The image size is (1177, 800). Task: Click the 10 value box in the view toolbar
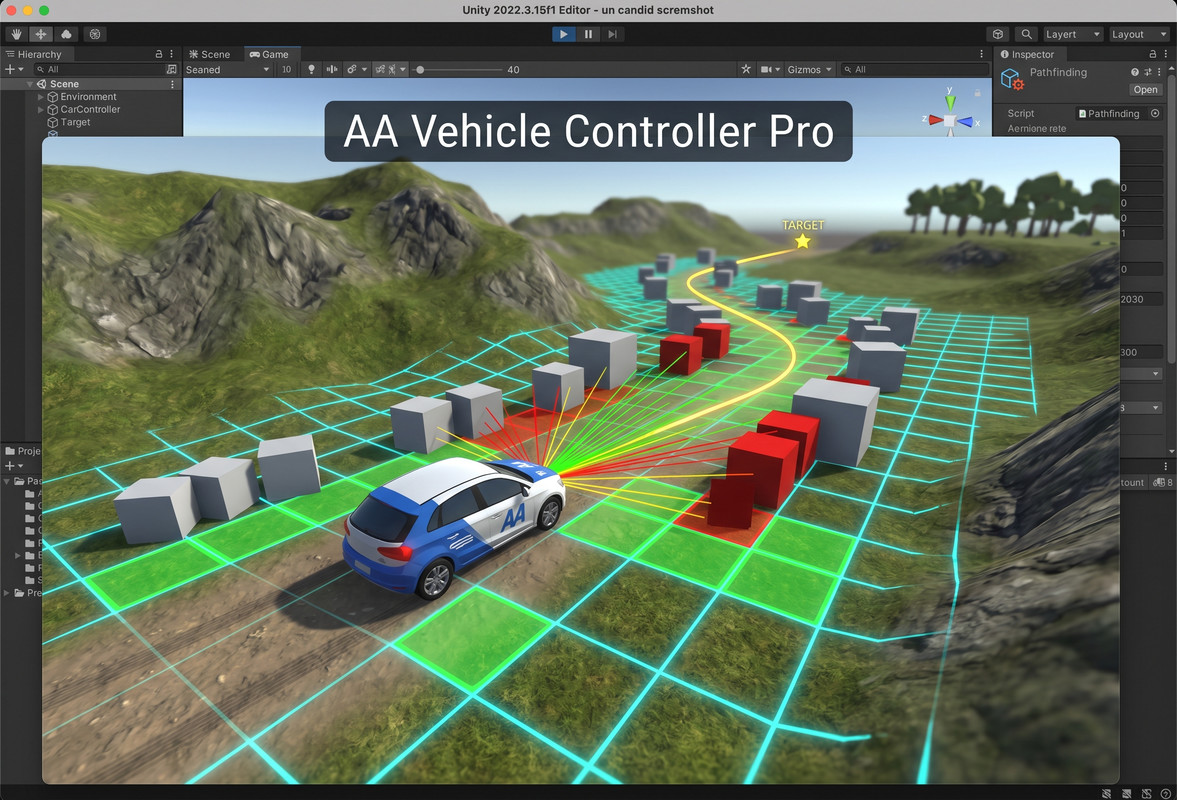(286, 69)
